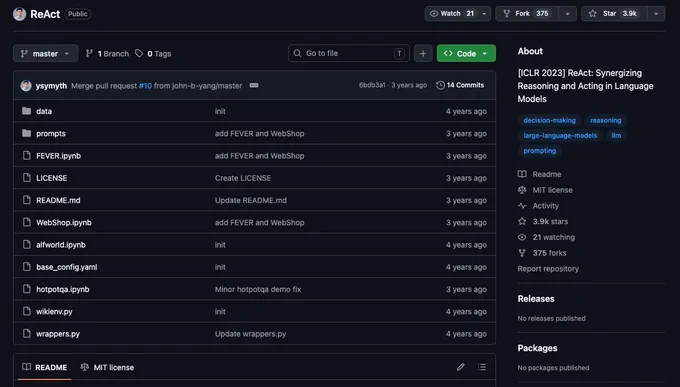Open FEVER.ipynb file
680x387 pixels.
click(59, 156)
